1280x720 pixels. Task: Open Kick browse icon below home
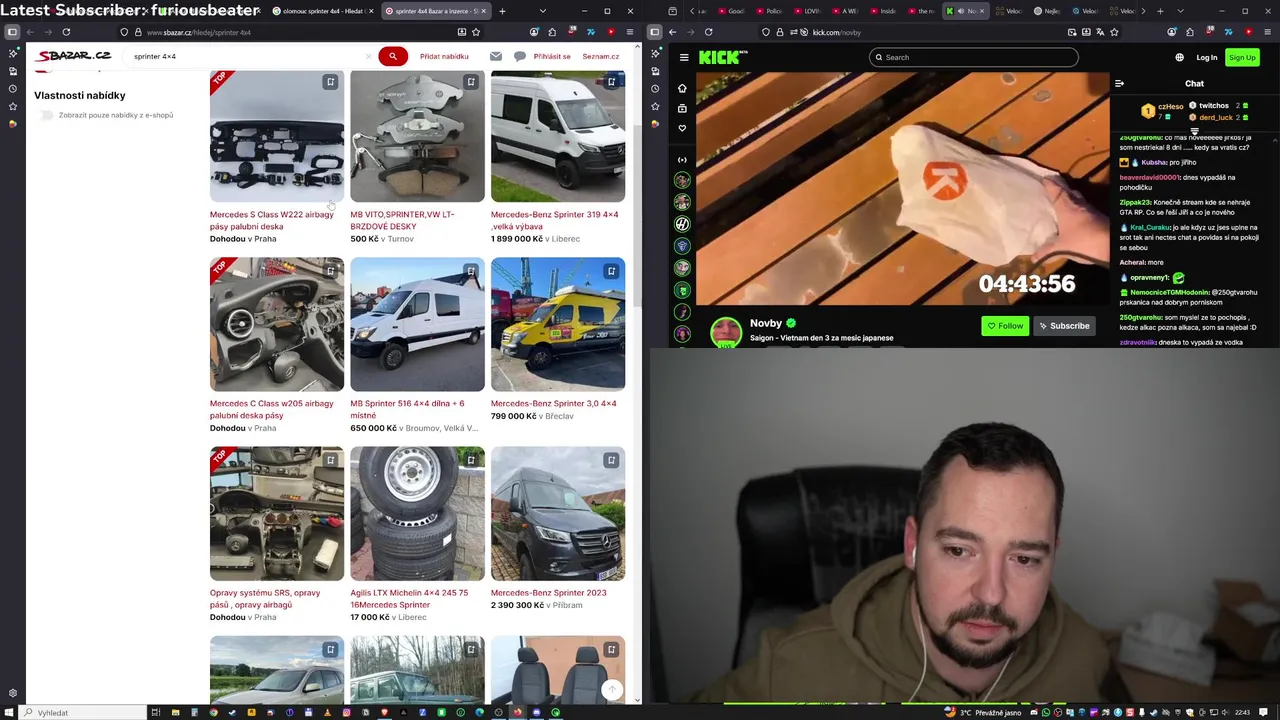coord(682,108)
